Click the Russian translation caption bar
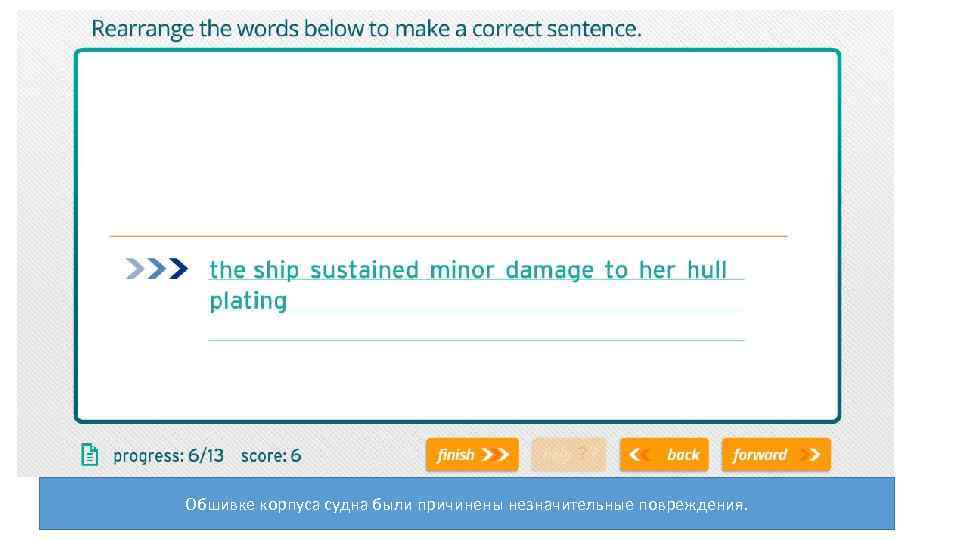The image size is (960, 540). (466, 504)
